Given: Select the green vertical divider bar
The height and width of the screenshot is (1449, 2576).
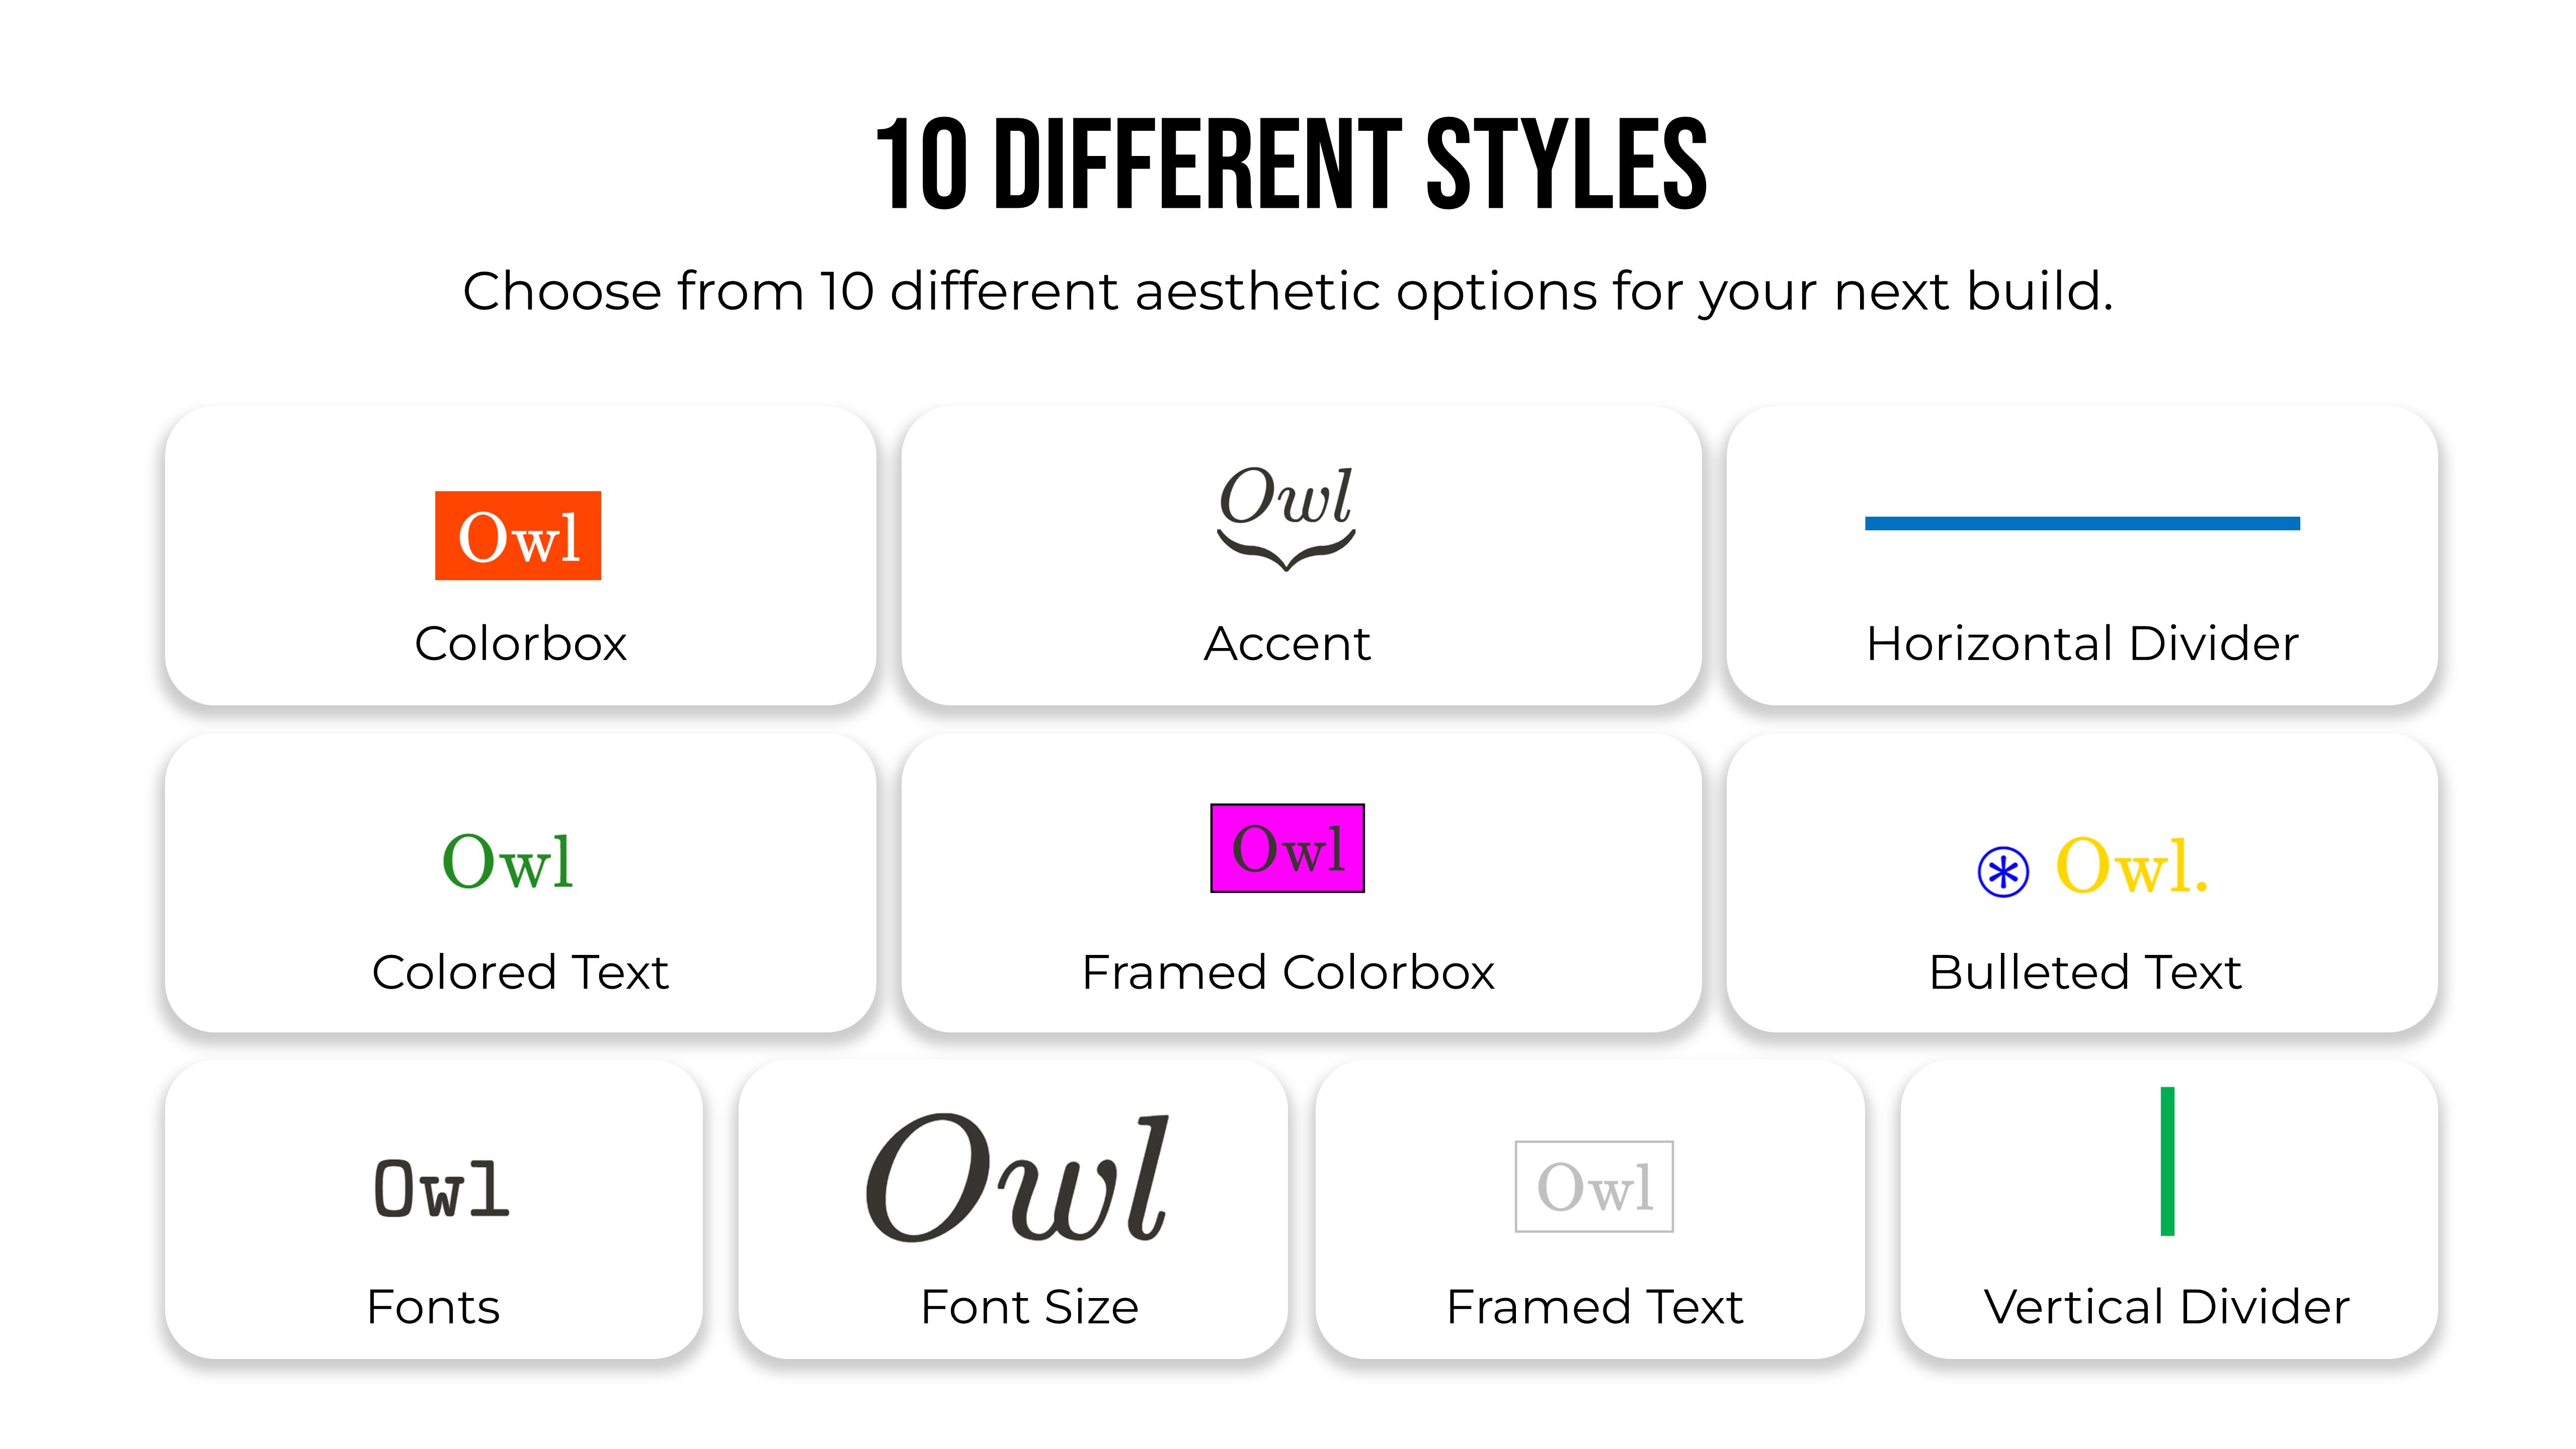Looking at the screenshot, I should pyautogui.click(x=2167, y=1161).
